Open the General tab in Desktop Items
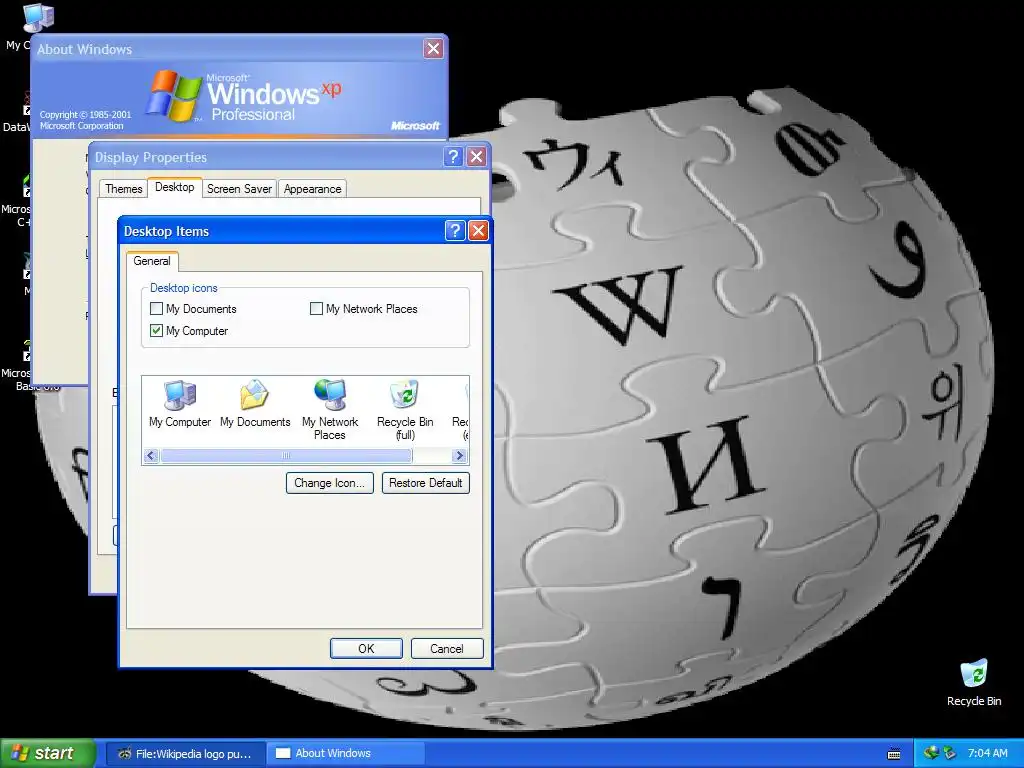This screenshot has width=1024, height=768. [152, 261]
